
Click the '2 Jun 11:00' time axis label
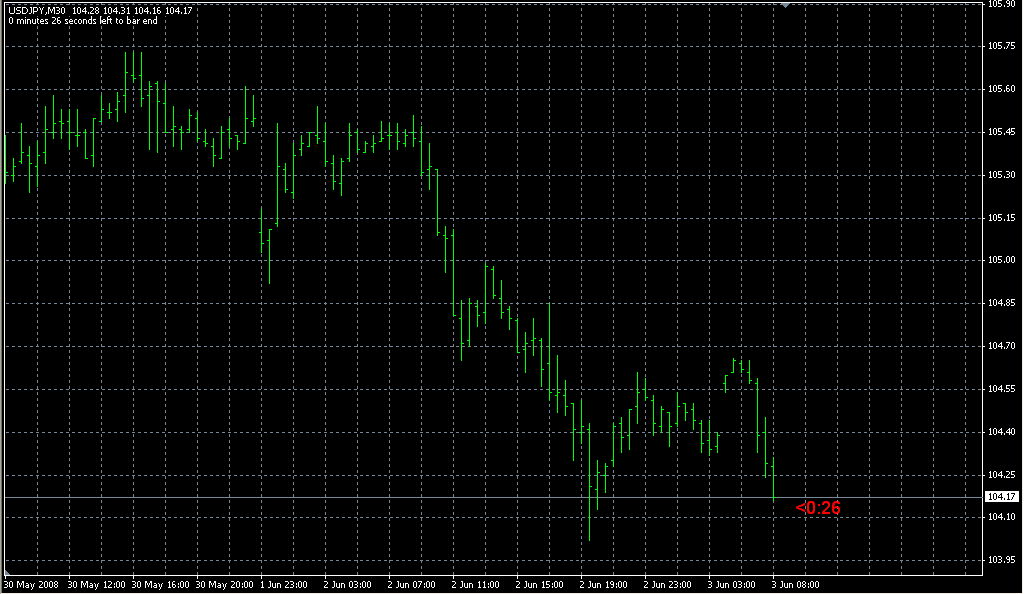[x=475, y=585]
